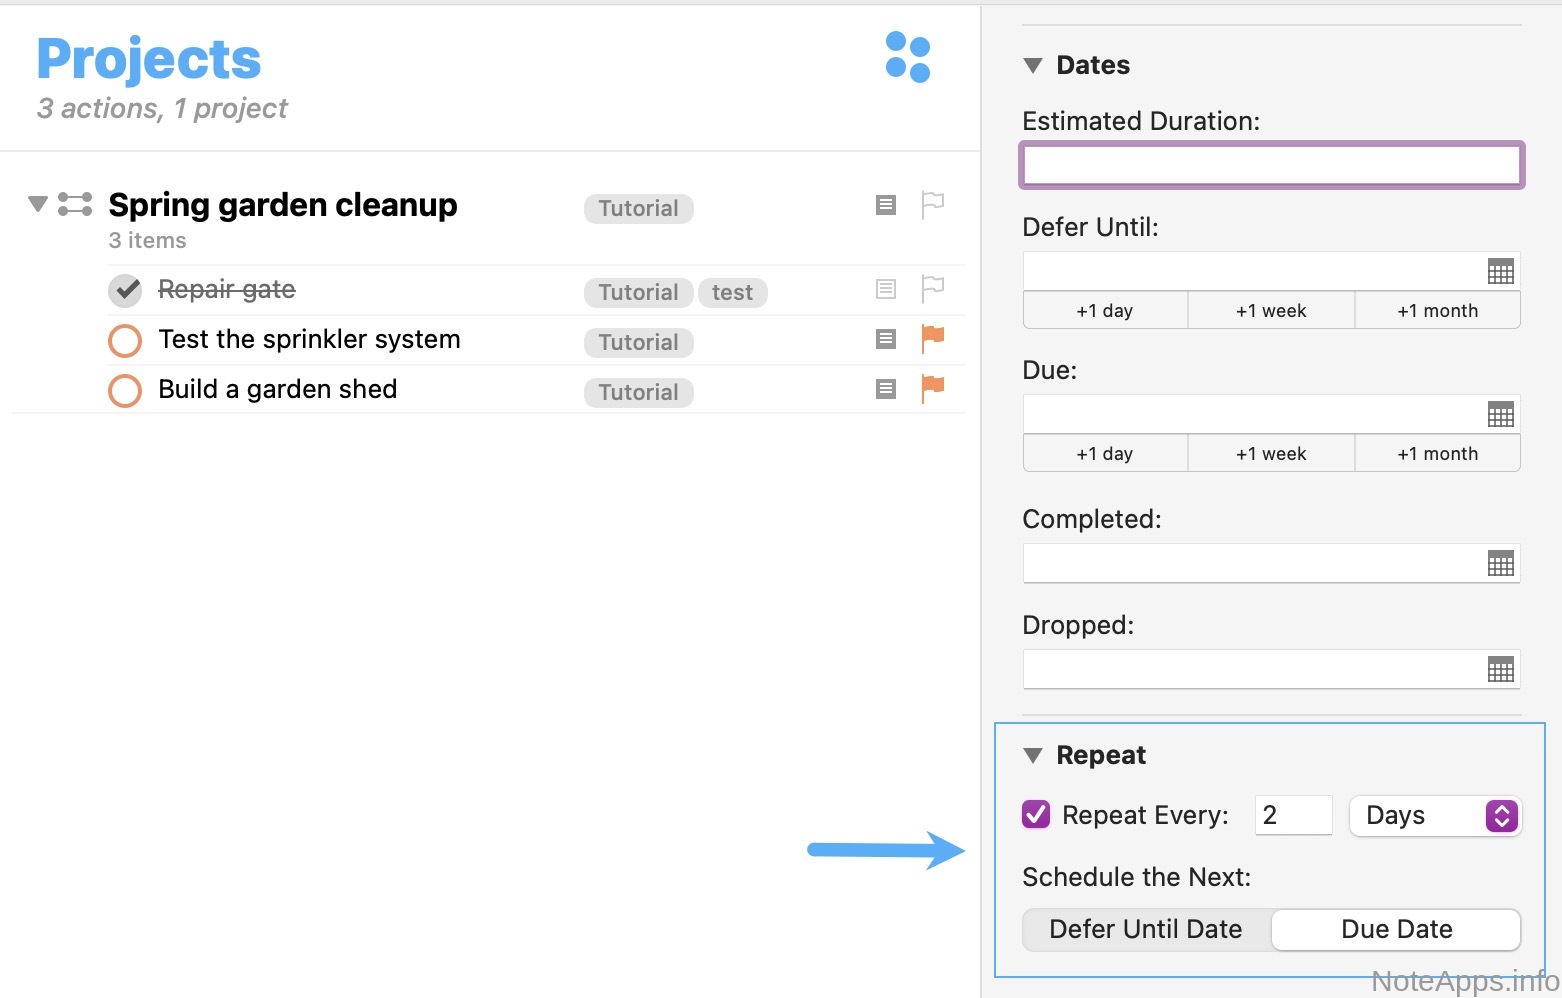Open the Days repeat unit dropdown
This screenshot has height=998, width=1562.
click(1435, 816)
